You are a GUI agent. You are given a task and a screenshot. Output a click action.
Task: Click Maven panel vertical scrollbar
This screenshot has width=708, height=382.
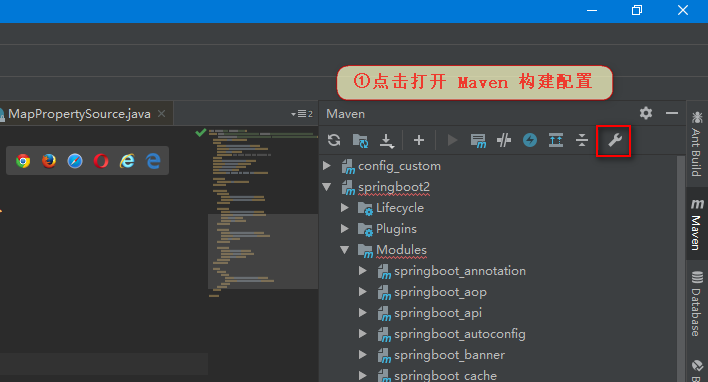coord(681,269)
